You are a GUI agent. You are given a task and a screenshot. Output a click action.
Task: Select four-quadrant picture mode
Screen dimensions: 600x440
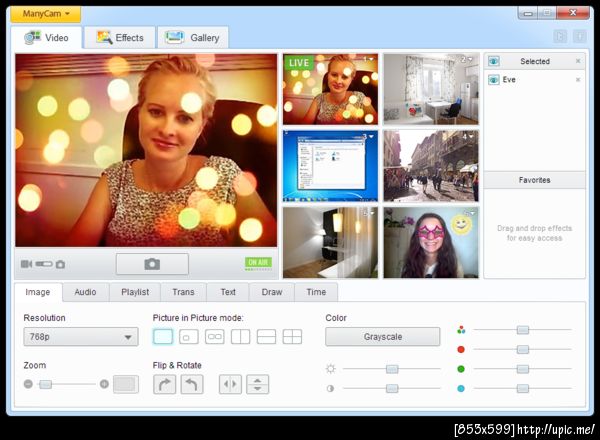point(292,337)
